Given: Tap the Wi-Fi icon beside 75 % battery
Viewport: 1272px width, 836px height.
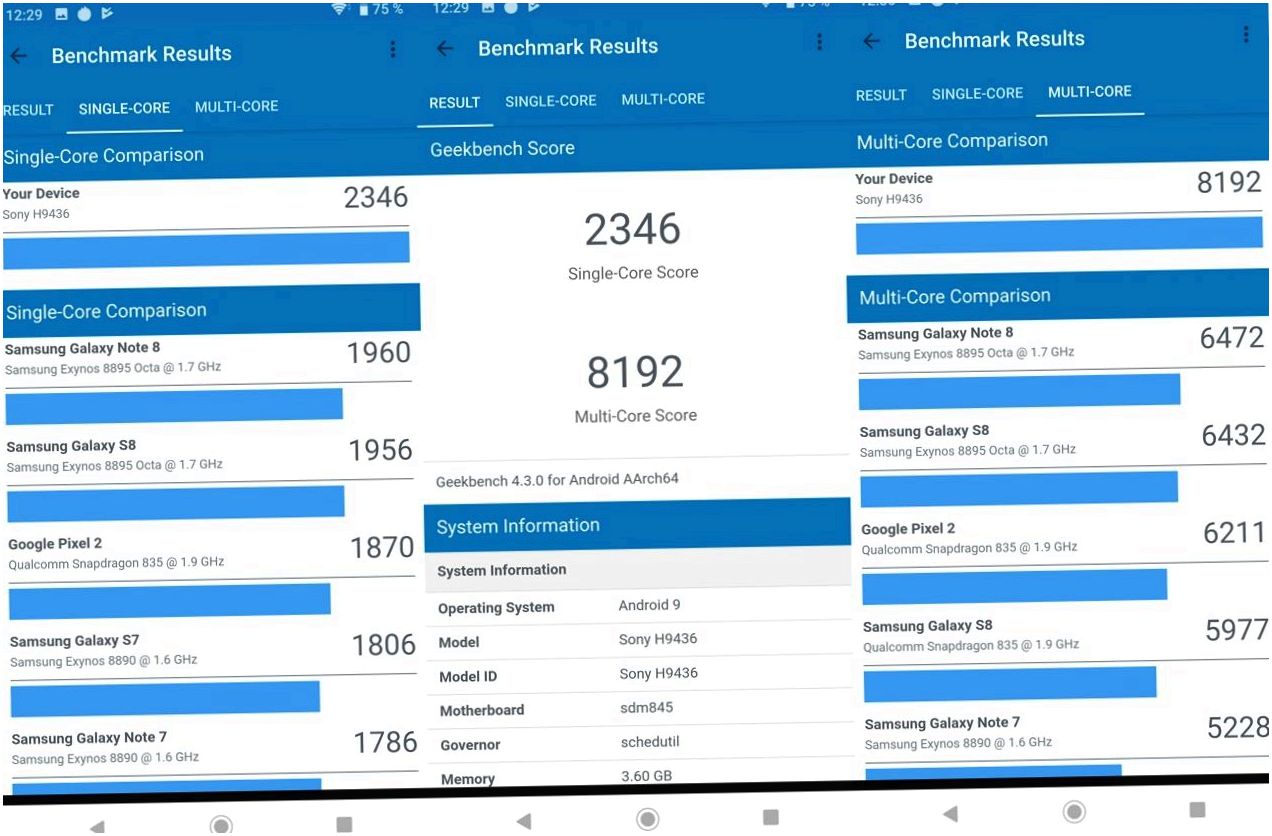Looking at the screenshot, I should click(341, 8).
